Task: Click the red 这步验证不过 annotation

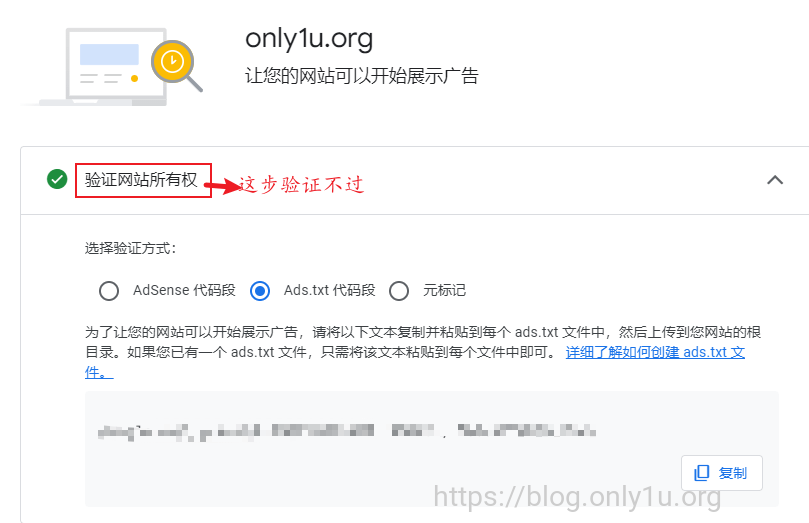Action: (x=301, y=185)
